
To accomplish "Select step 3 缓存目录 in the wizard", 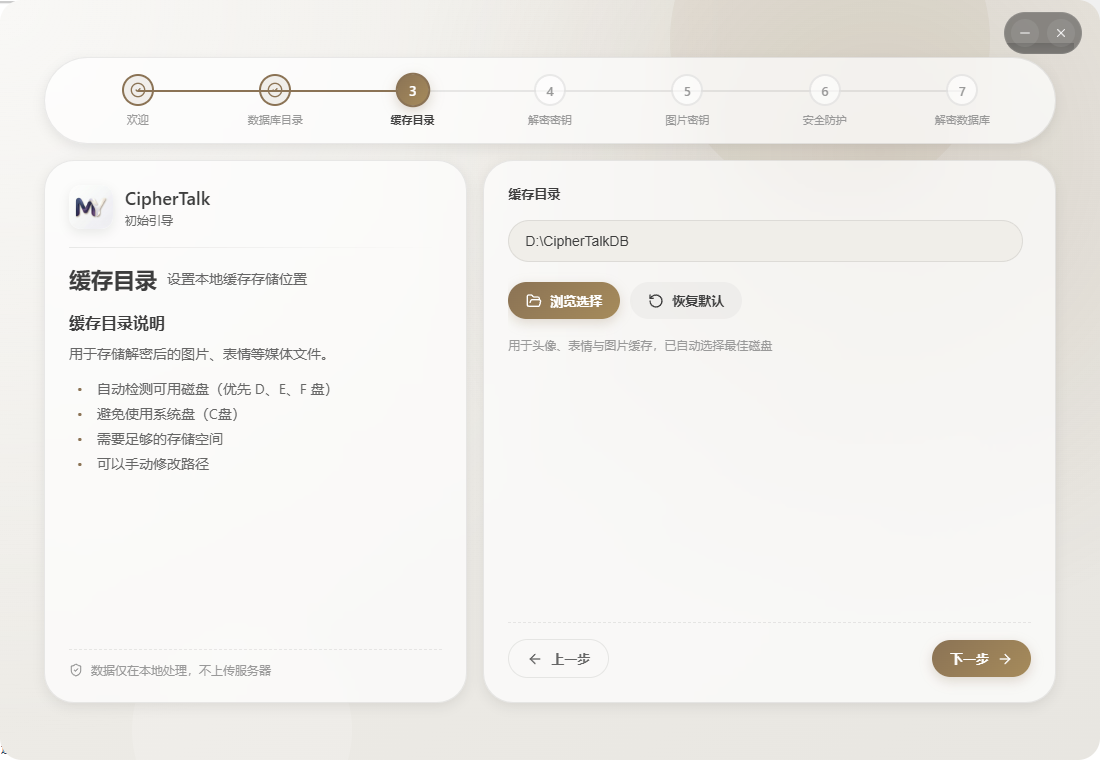I will coord(412,90).
